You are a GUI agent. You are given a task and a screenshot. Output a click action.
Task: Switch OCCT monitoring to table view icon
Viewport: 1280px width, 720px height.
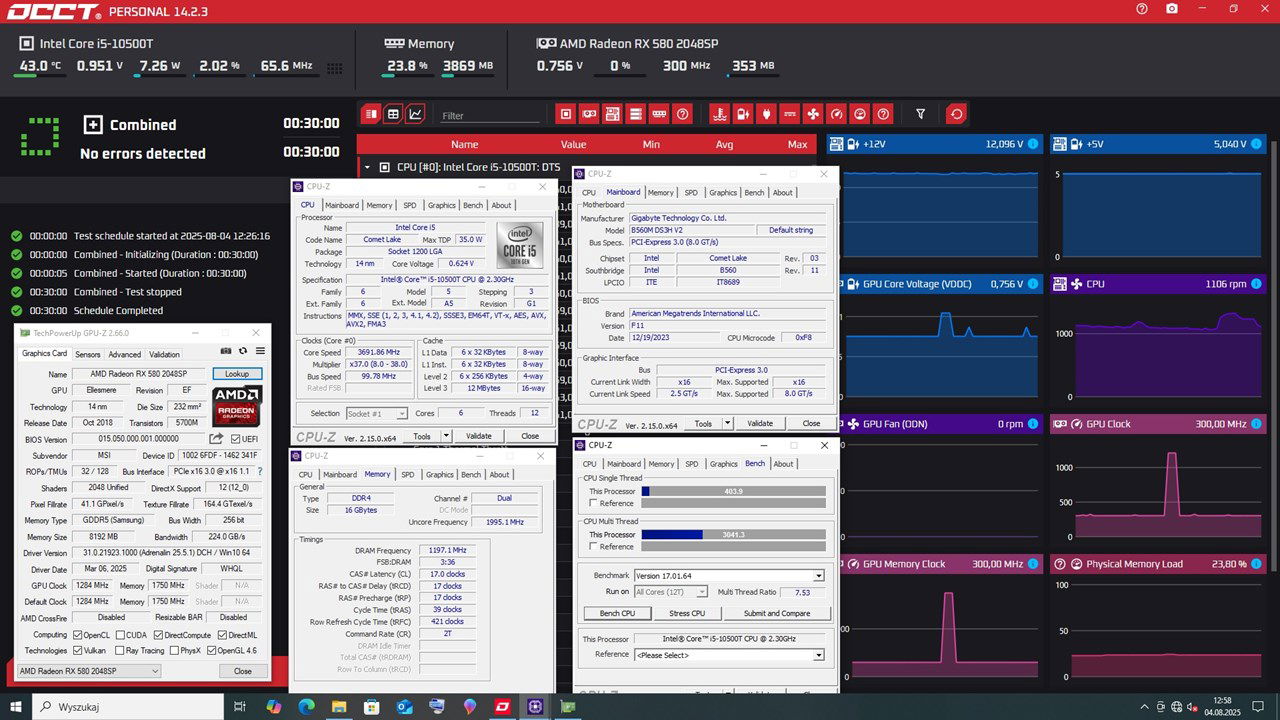point(394,114)
